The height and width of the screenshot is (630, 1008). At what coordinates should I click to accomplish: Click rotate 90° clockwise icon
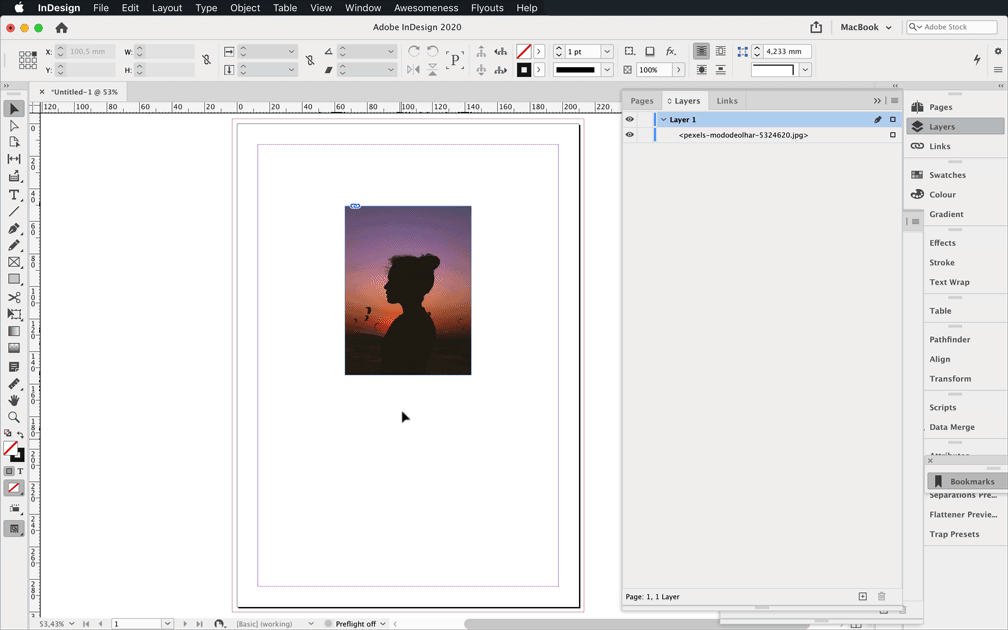pyautogui.click(x=414, y=51)
